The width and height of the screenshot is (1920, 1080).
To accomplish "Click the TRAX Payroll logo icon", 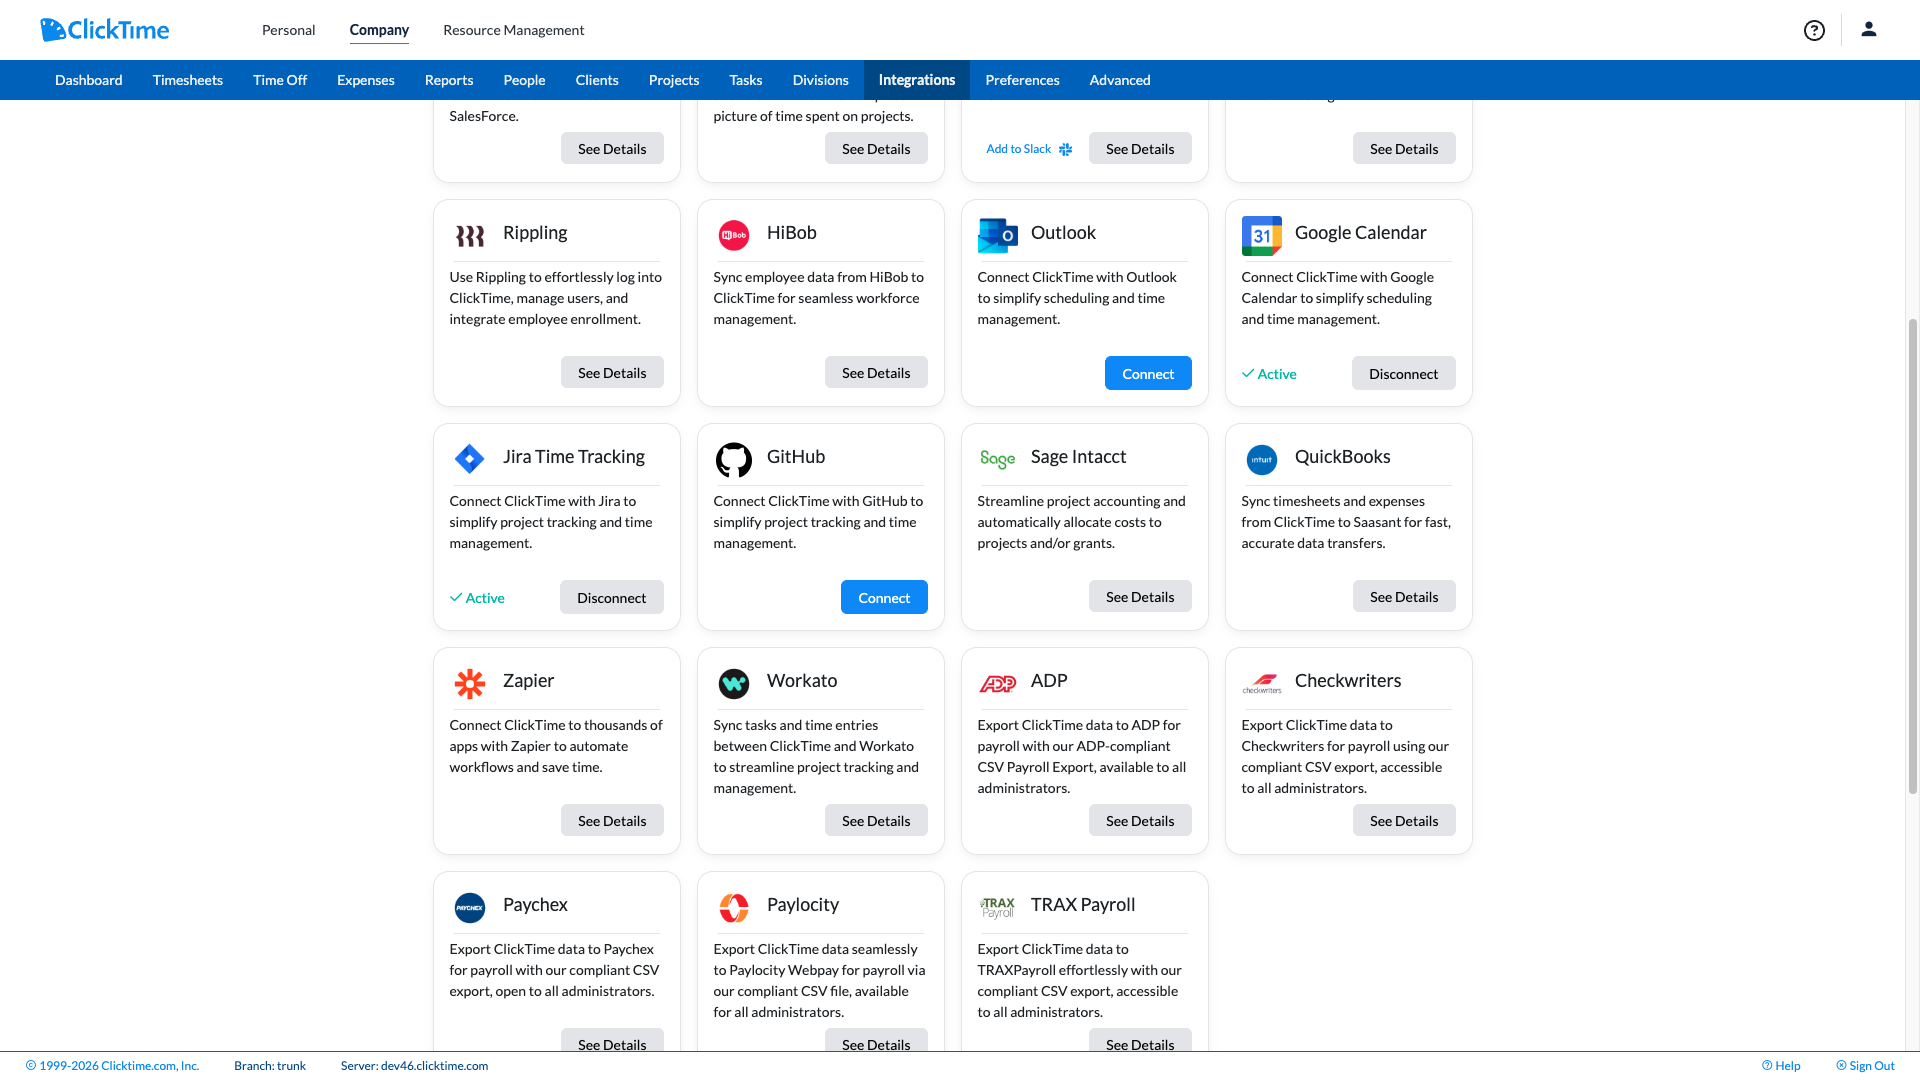I will coord(997,907).
